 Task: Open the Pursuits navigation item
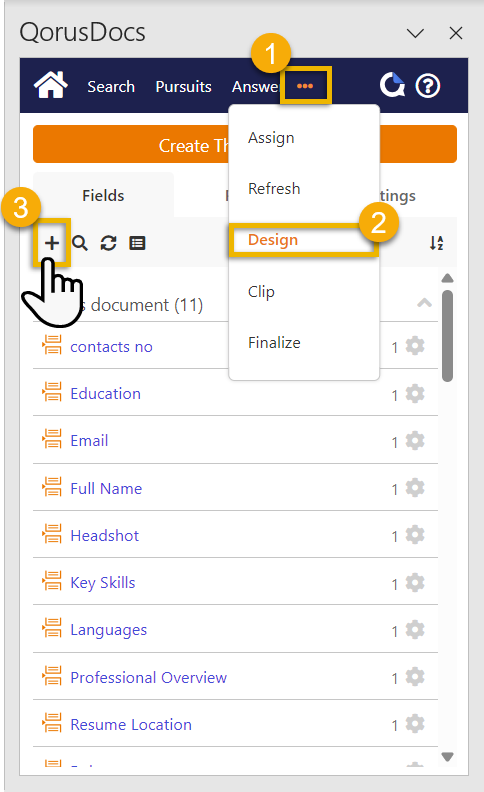pos(183,86)
